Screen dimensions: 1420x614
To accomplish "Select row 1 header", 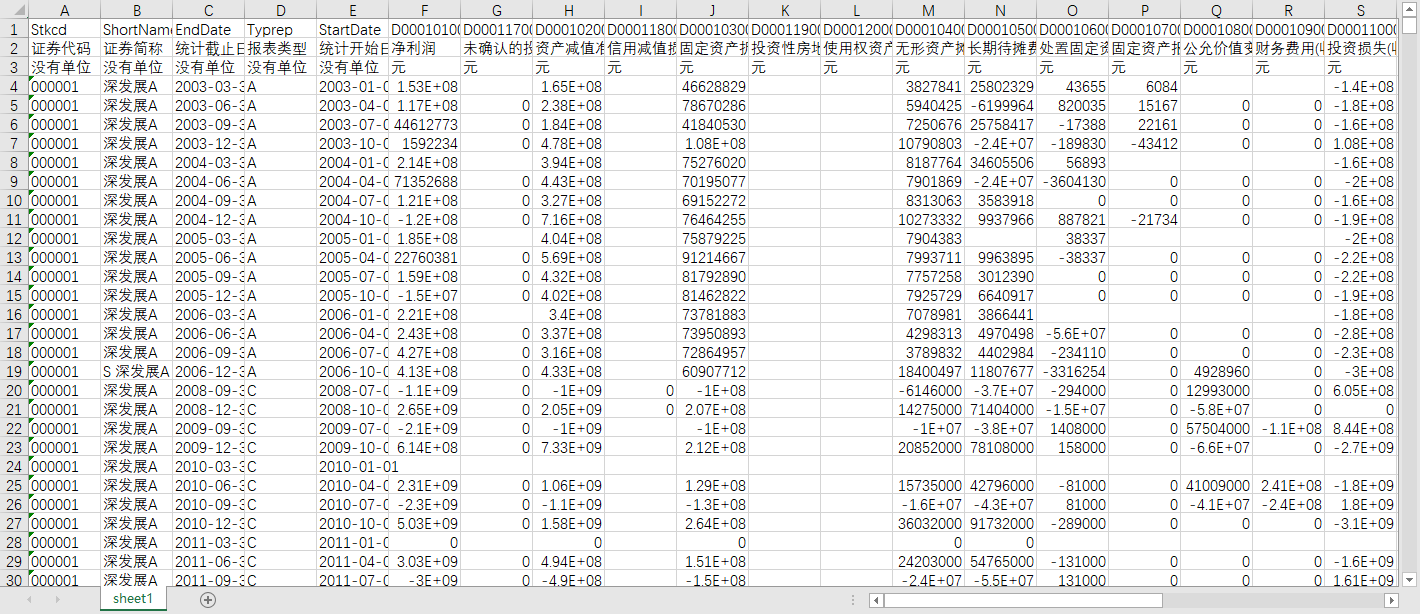I will pyautogui.click(x=13, y=29).
